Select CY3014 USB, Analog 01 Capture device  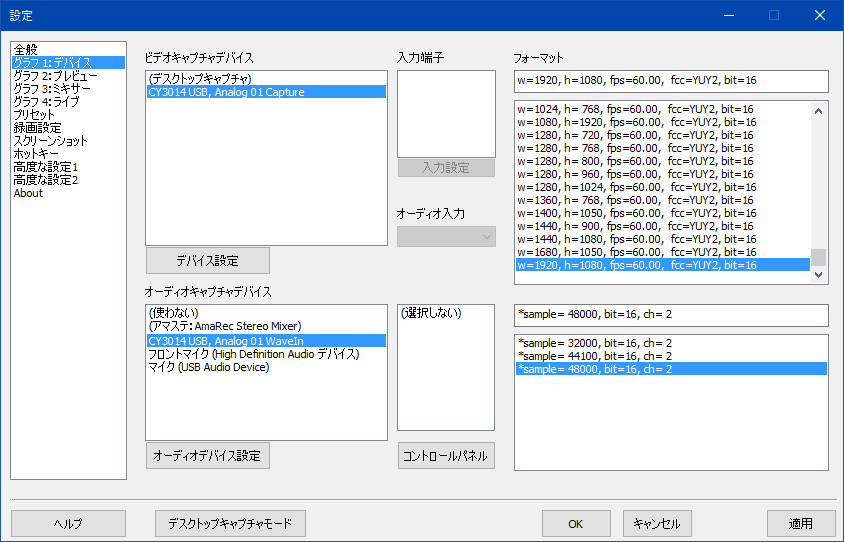coord(266,91)
